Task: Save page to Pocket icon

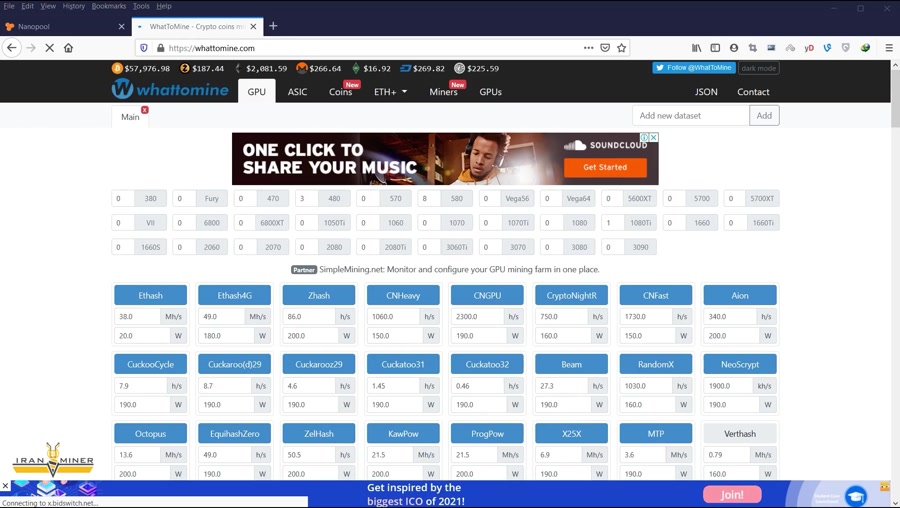Action: [x=605, y=48]
